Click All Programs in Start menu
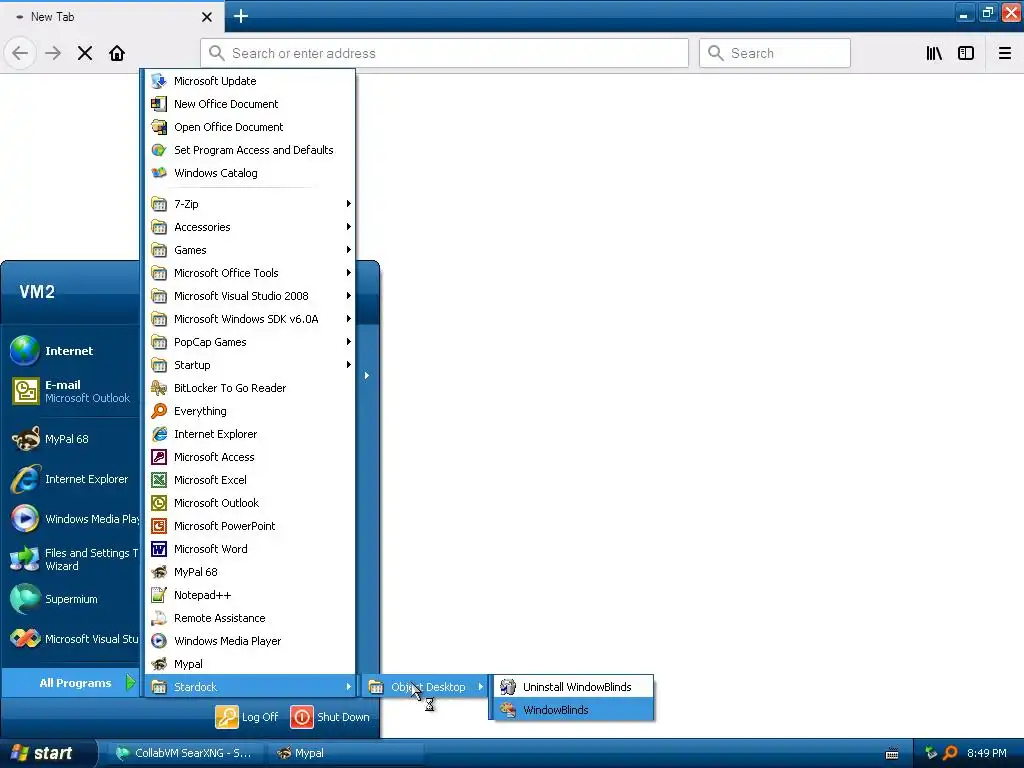This screenshot has height=768, width=1024. 71,683
